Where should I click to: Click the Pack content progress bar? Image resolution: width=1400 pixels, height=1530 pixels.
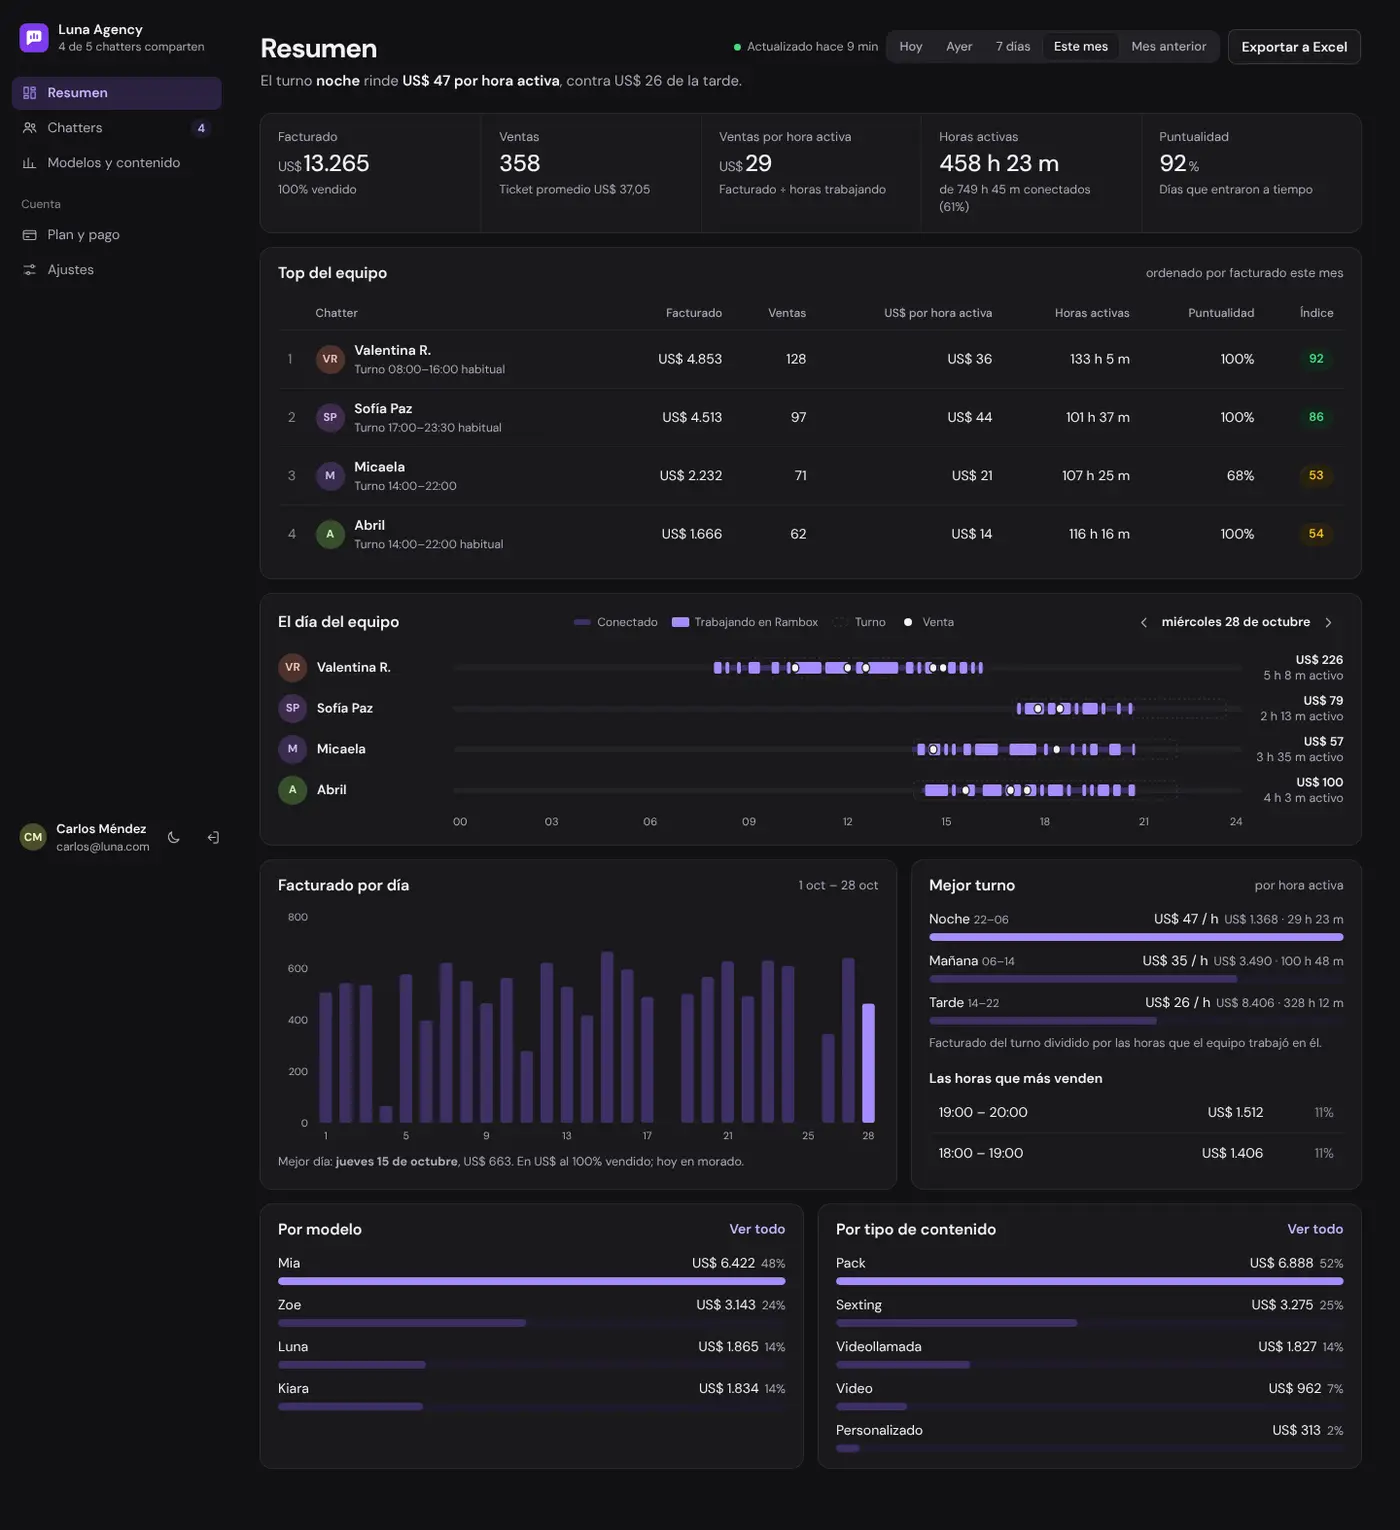(1090, 1281)
